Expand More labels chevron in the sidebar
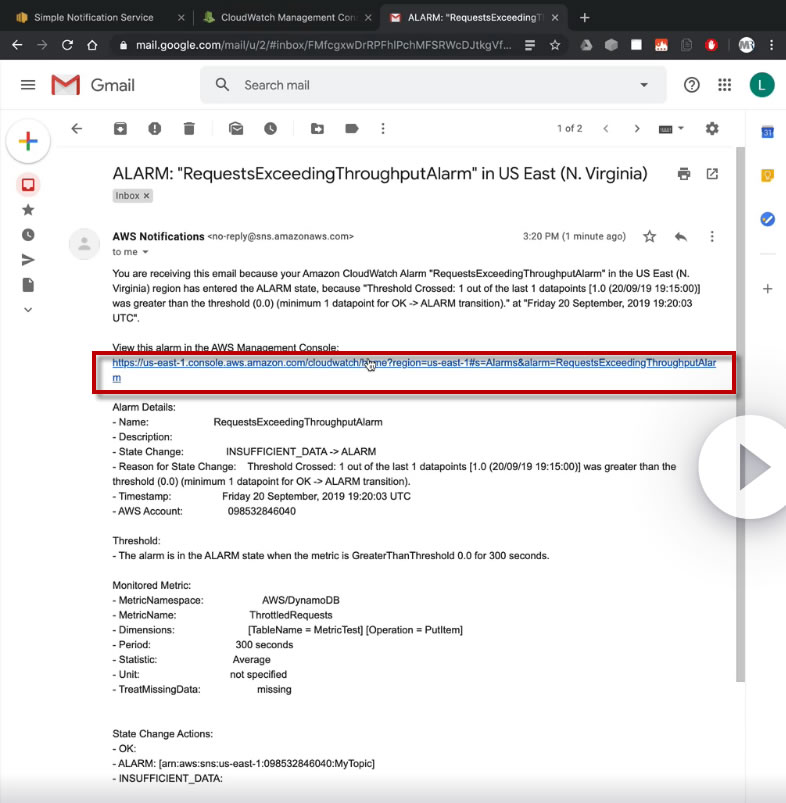This screenshot has height=803, width=786. 28,309
